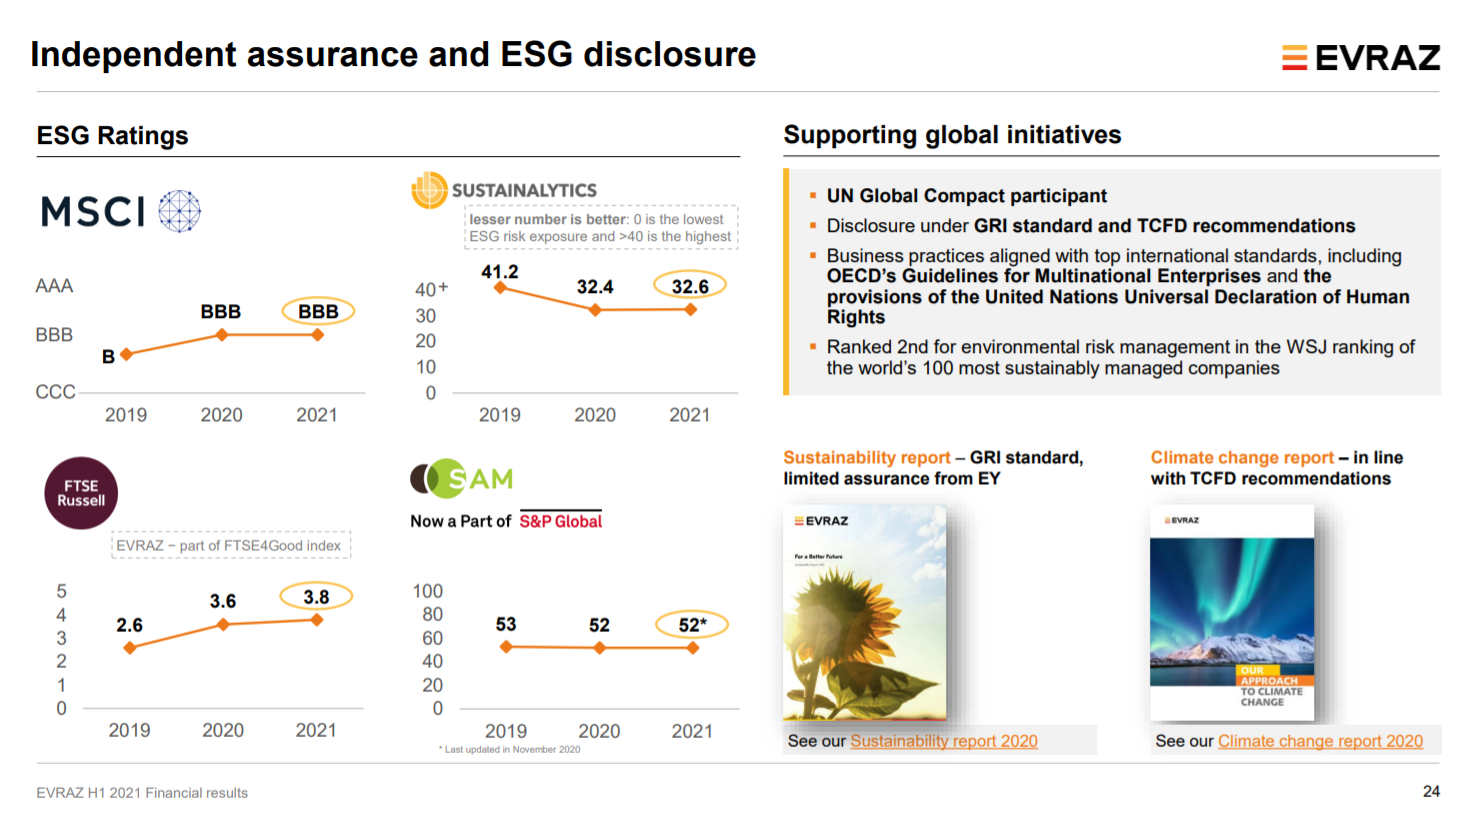Image resolution: width=1484 pixels, height=815 pixels.
Task: Click the 'Now a Part of' text
Action: (x=460, y=521)
